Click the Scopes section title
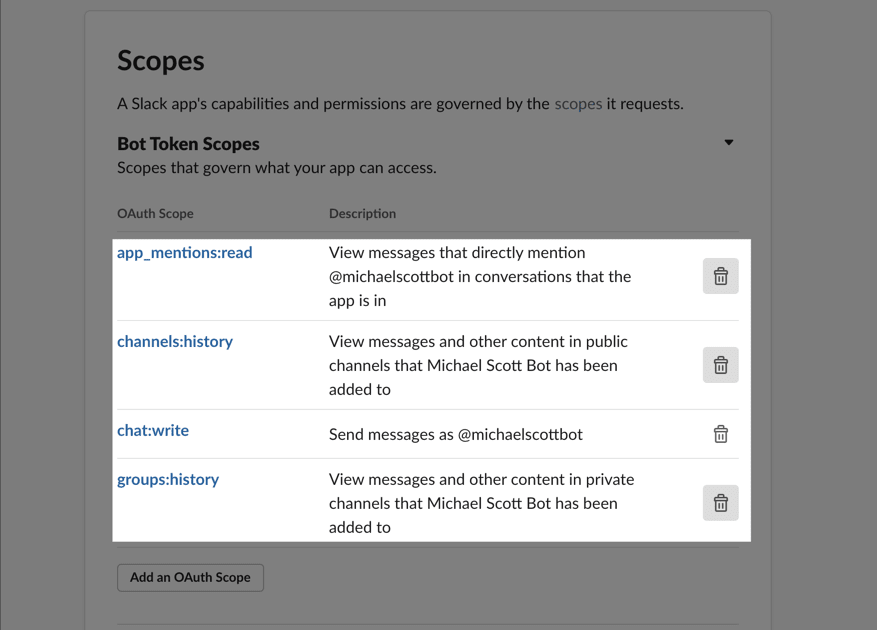The image size is (877, 630). coord(161,60)
